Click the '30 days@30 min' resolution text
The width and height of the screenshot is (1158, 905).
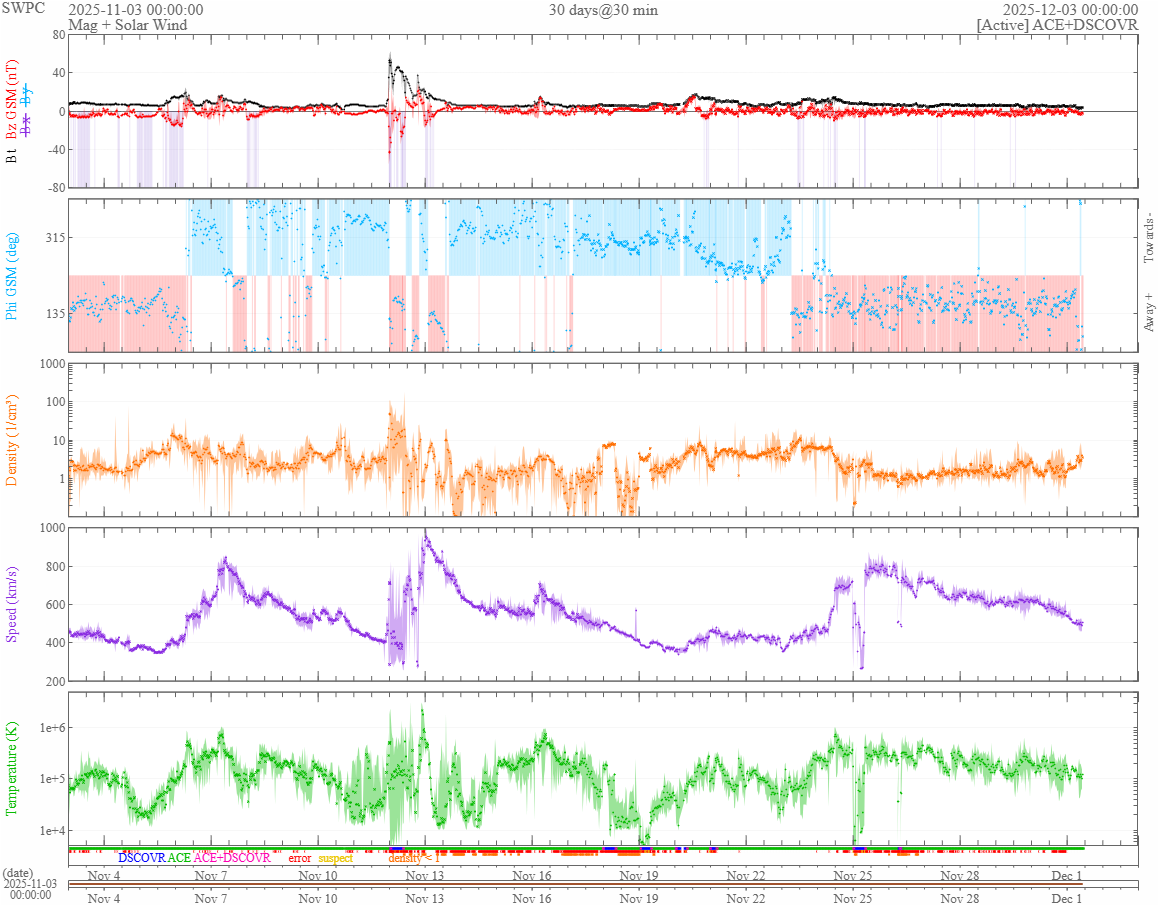click(603, 10)
